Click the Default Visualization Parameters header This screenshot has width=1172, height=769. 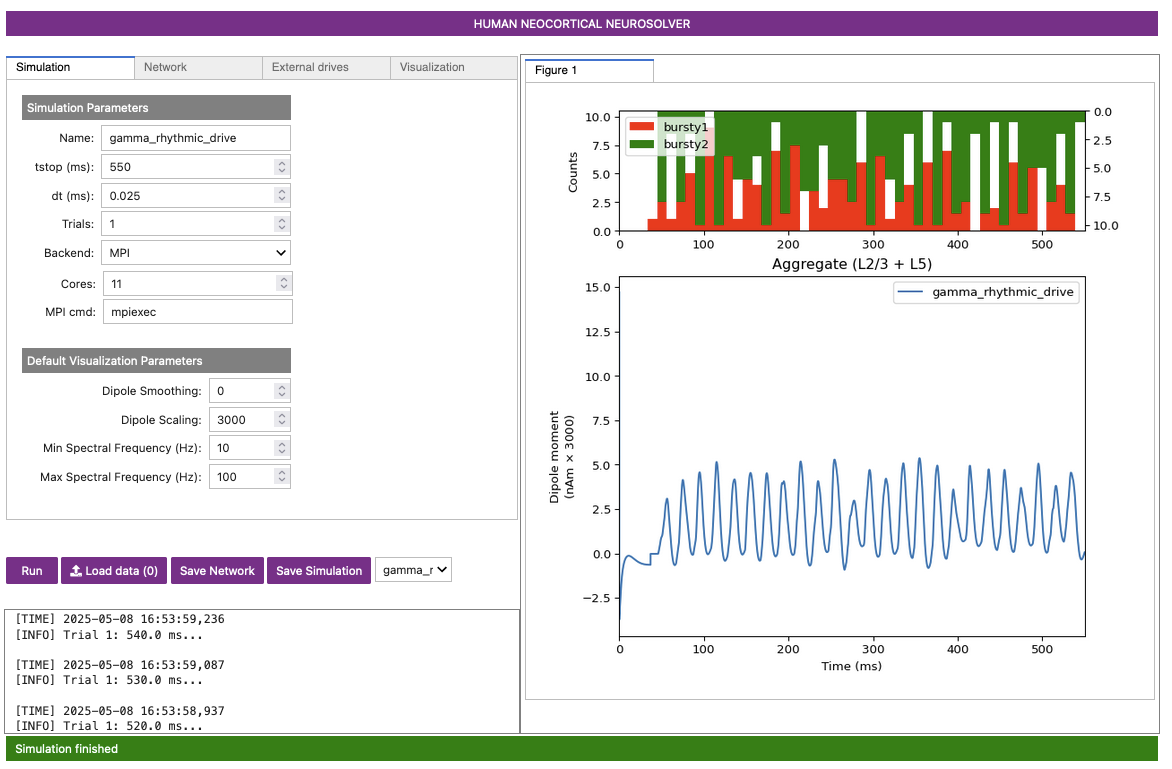click(156, 361)
